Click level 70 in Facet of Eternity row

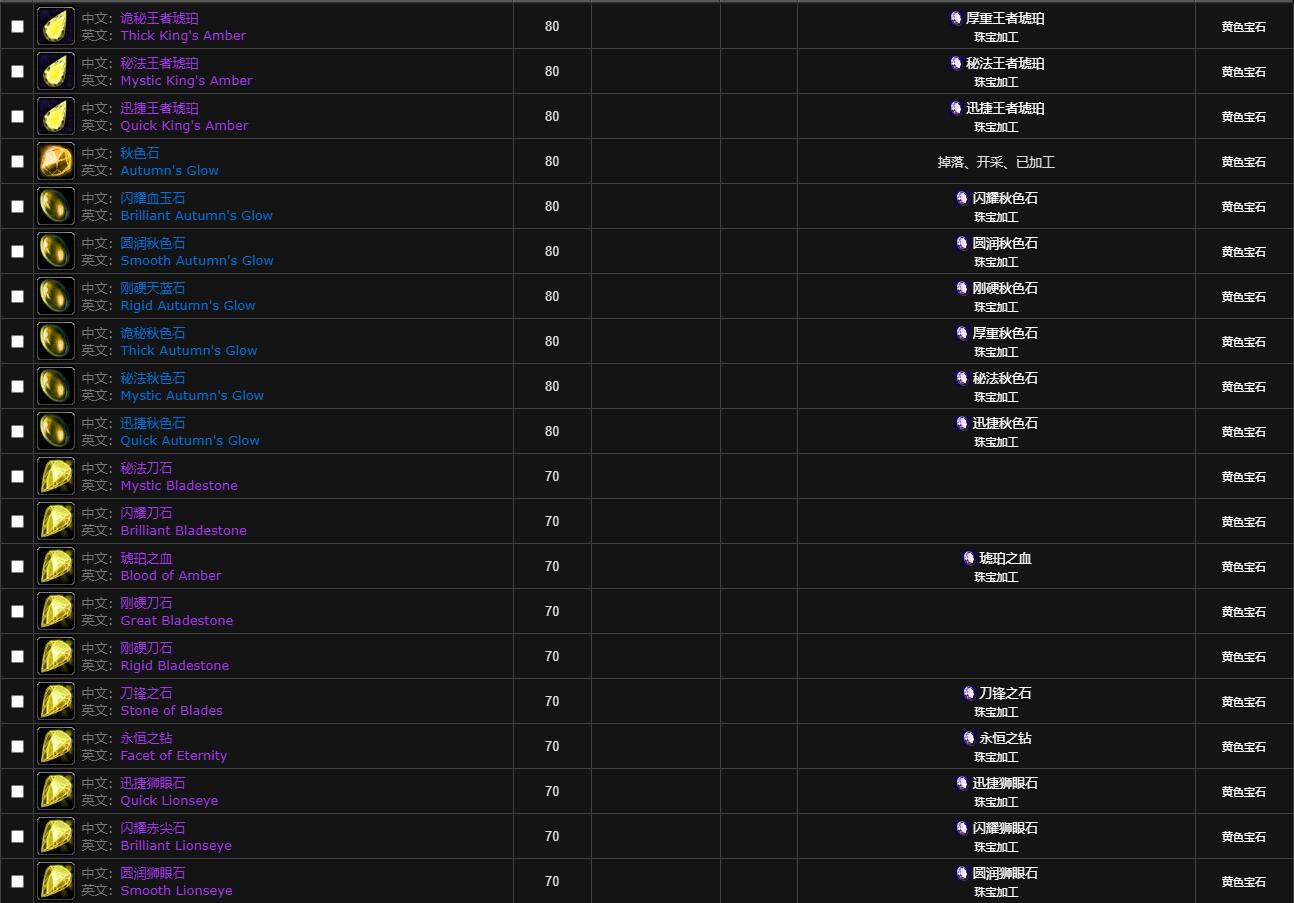point(552,746)
